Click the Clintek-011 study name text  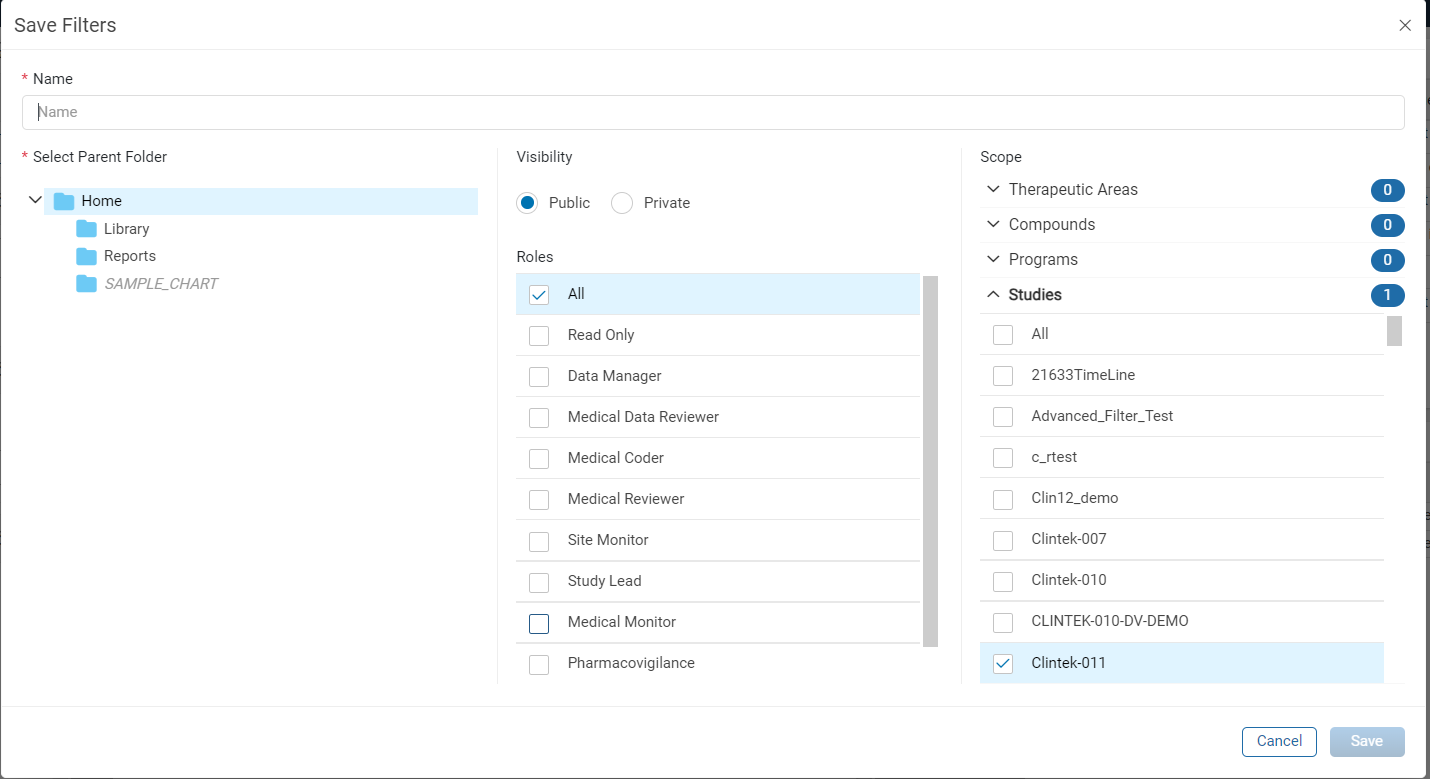tap(1068, 663)
